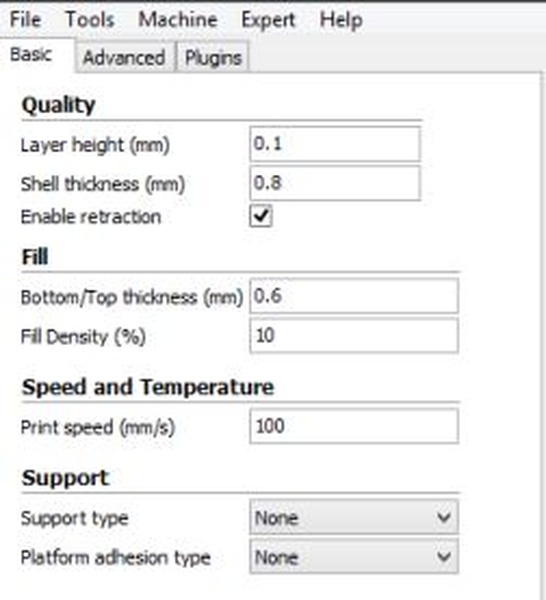Switch to the Plugins tab
This screenshot has height=600, width=546.
pyautogui.click(x=213, y=57)
